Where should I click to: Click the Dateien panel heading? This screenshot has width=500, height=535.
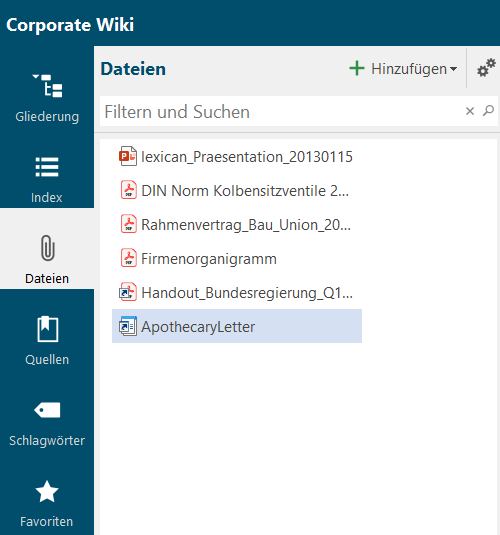(x=133, y=69)
